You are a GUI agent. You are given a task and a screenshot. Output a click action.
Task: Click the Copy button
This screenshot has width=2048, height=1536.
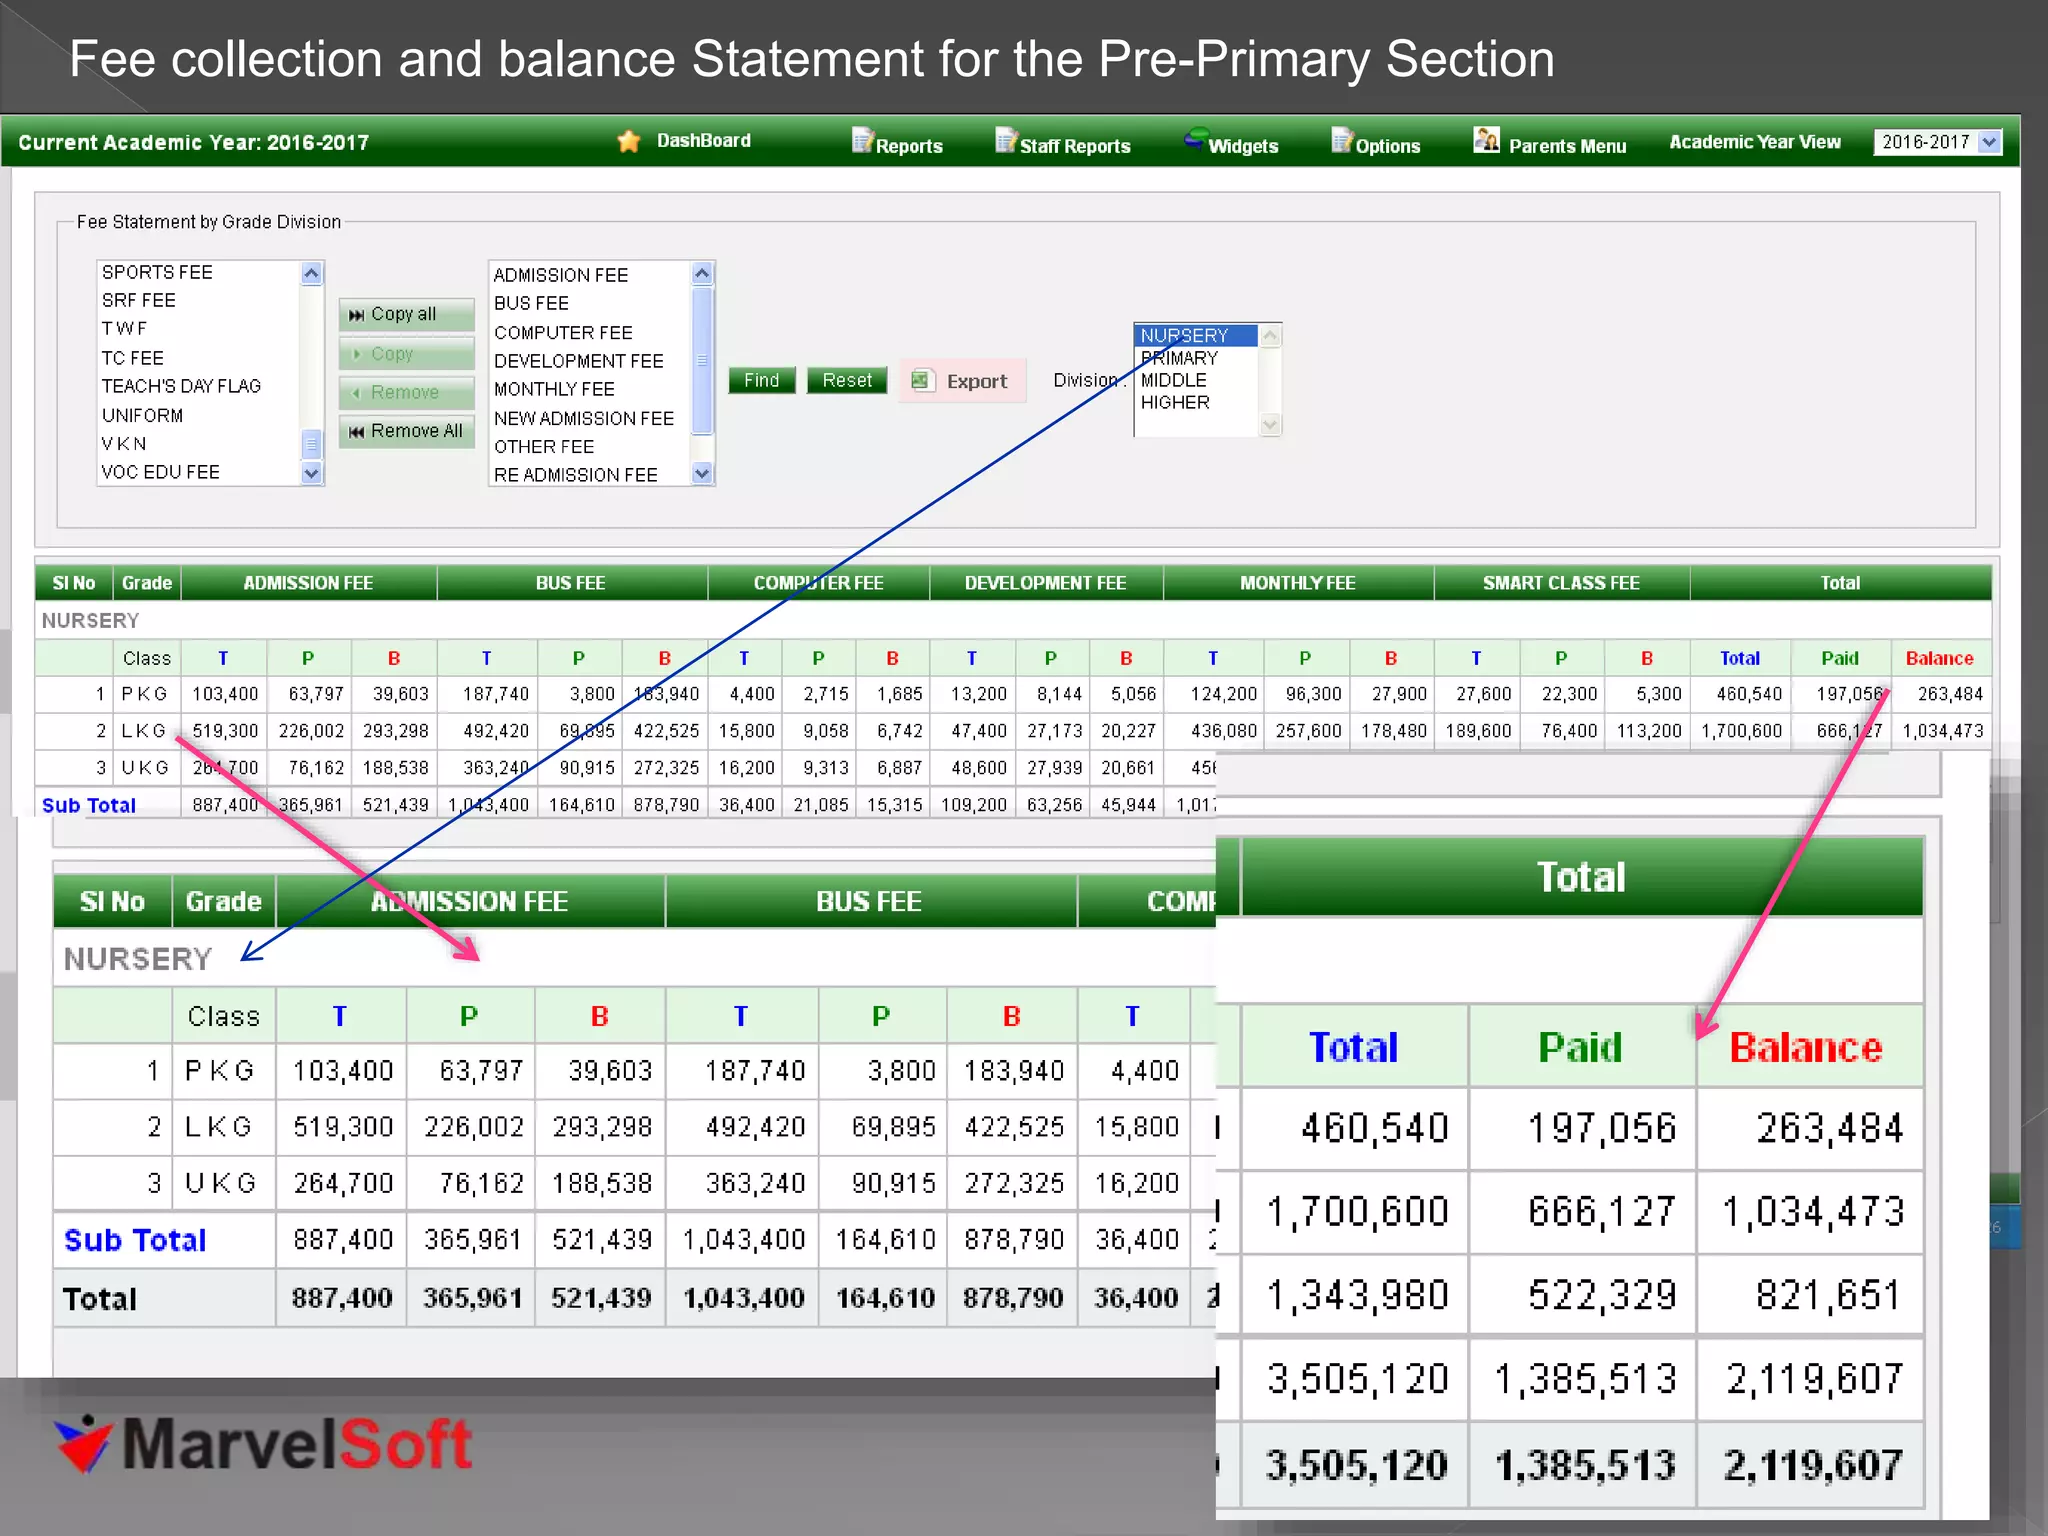406,354
